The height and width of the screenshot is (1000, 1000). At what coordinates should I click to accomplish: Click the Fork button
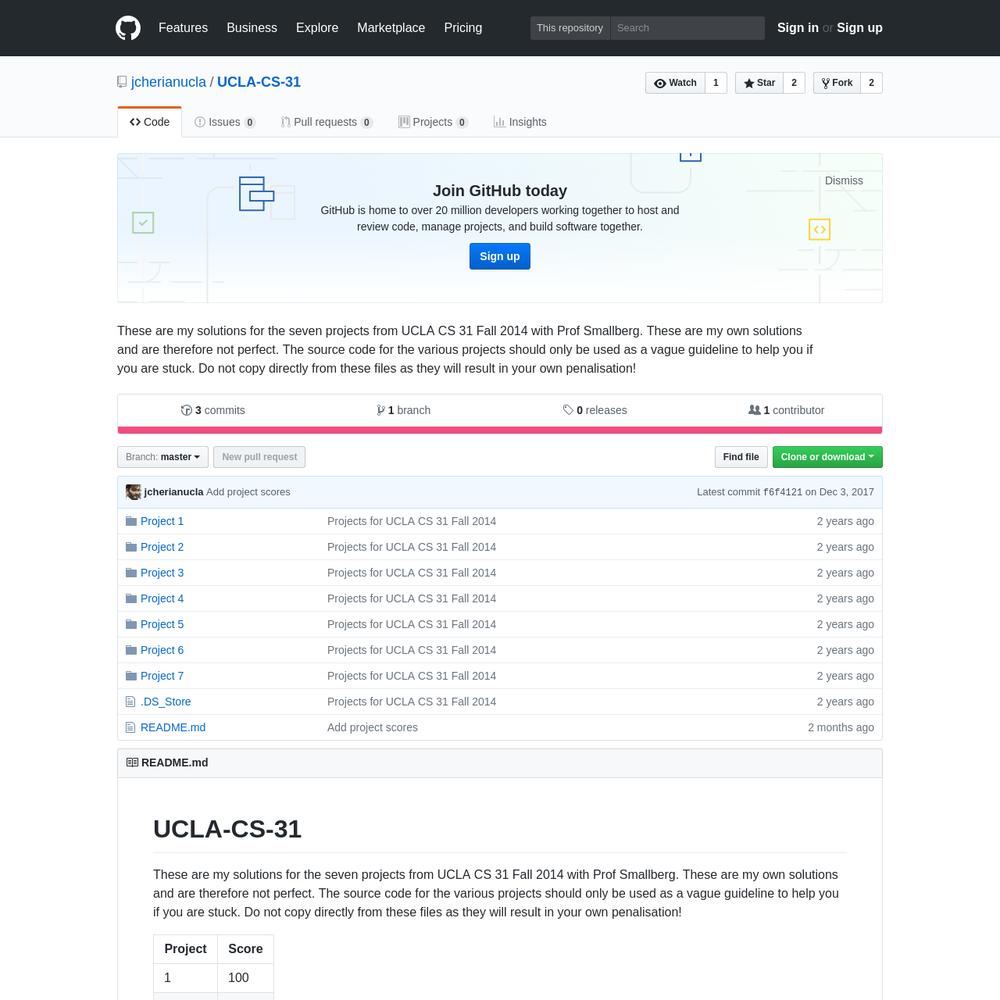[837, 83]
